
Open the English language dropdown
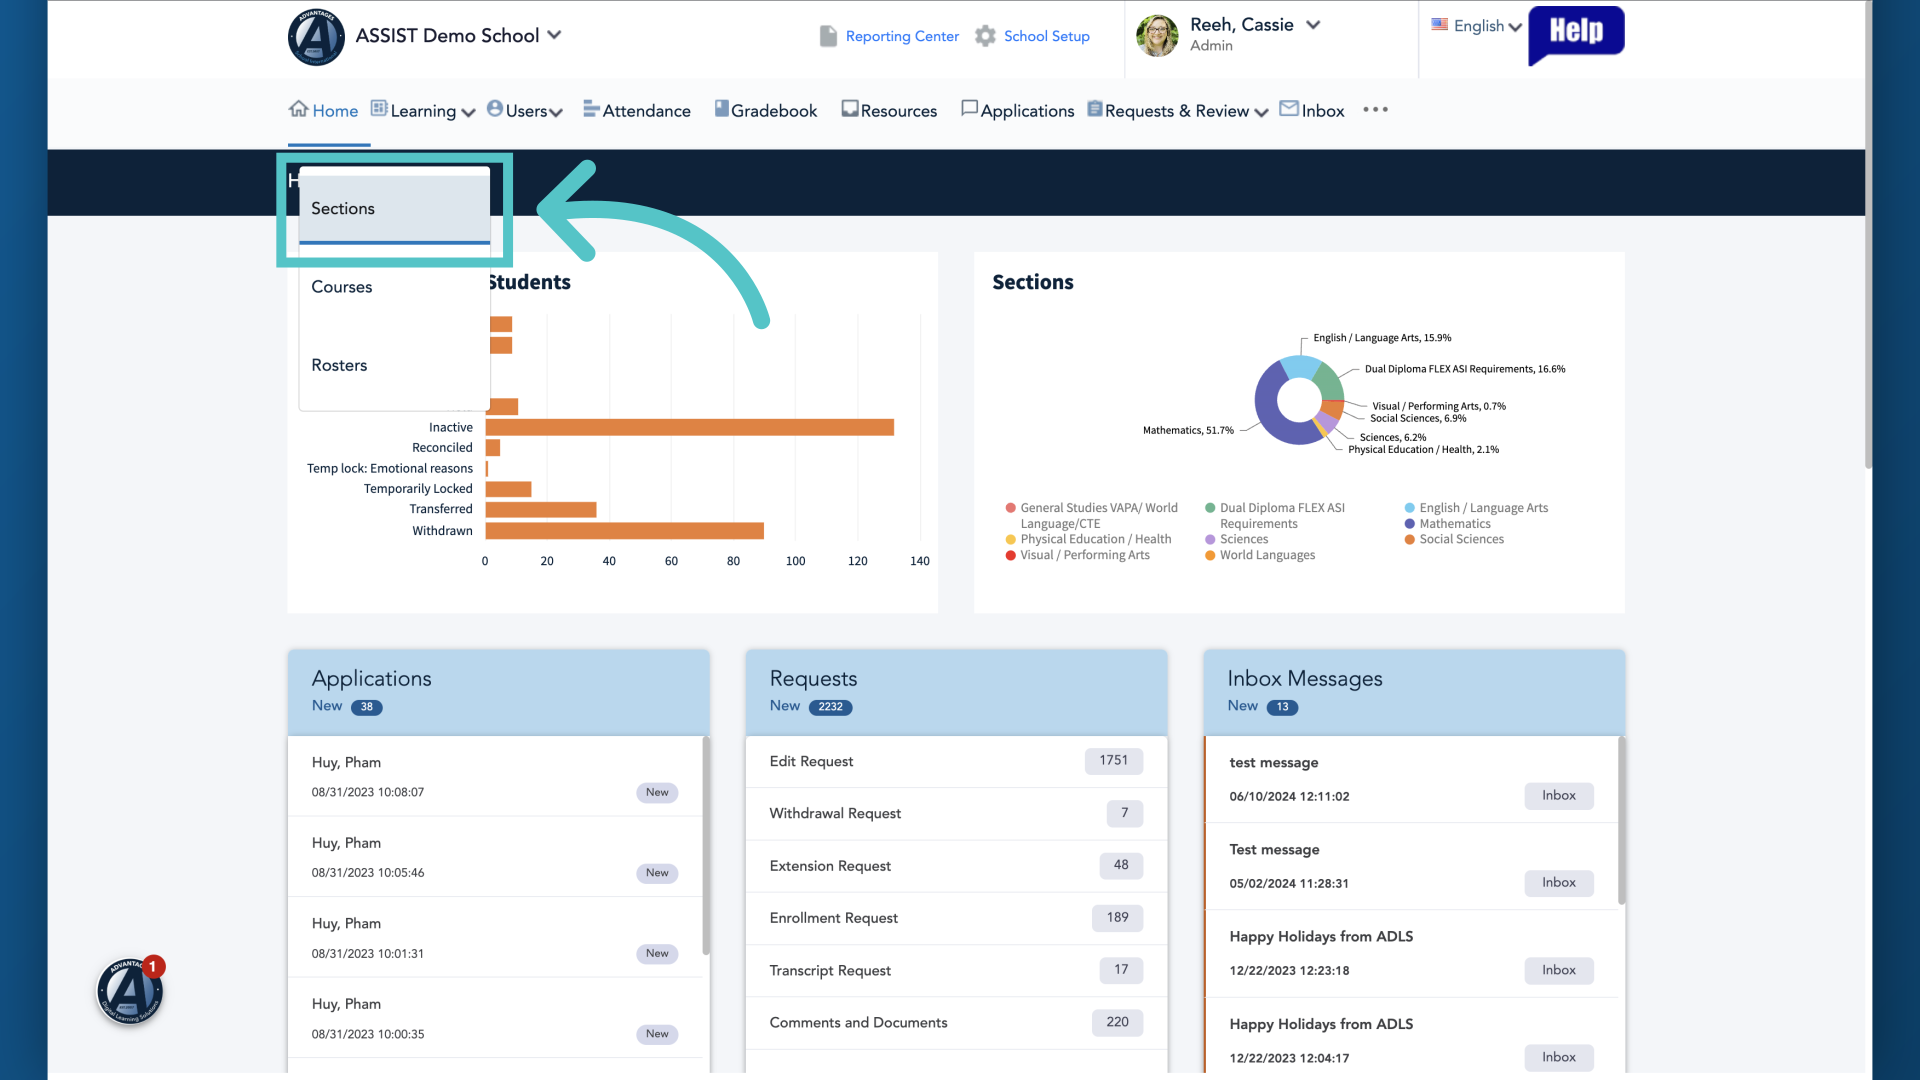coord(1477,26)
